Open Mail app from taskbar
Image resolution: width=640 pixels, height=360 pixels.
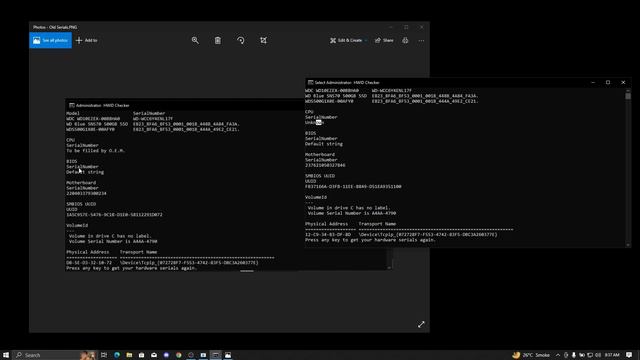(154, 355)
